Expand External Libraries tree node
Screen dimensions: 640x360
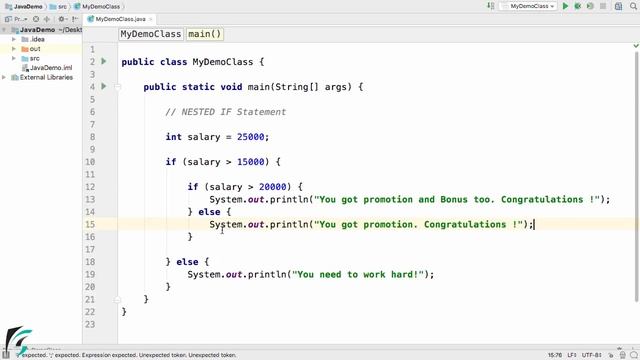pyautogui.click(x=4, y=77)
